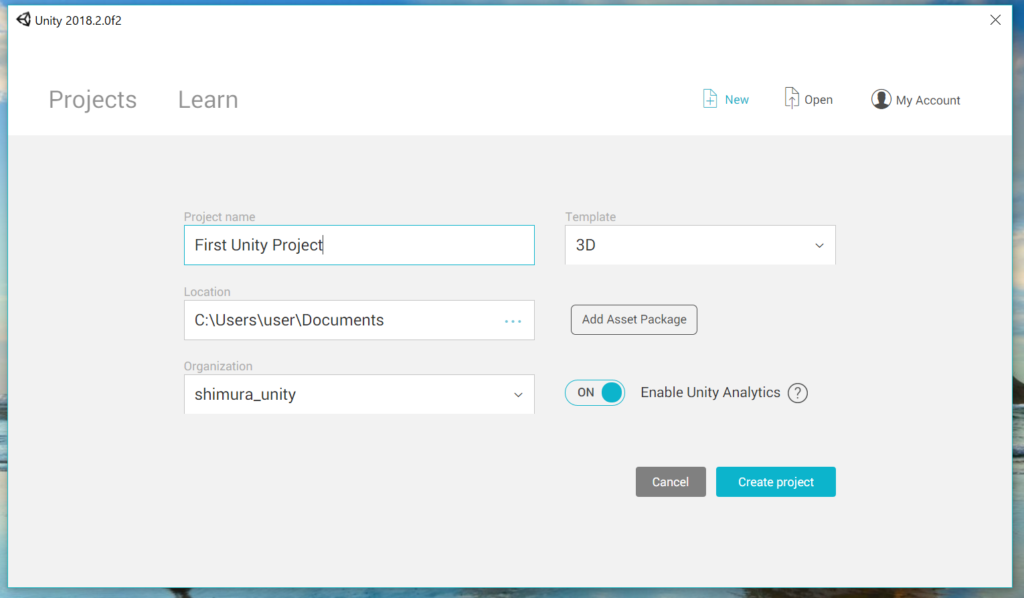Switch to the Projects tab
1024x598 pixels.
coord(92,100)
